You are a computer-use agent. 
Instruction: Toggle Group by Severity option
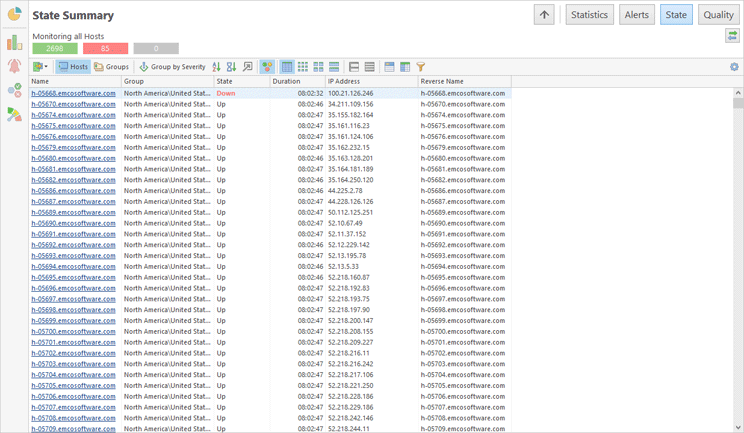point(172,67)
